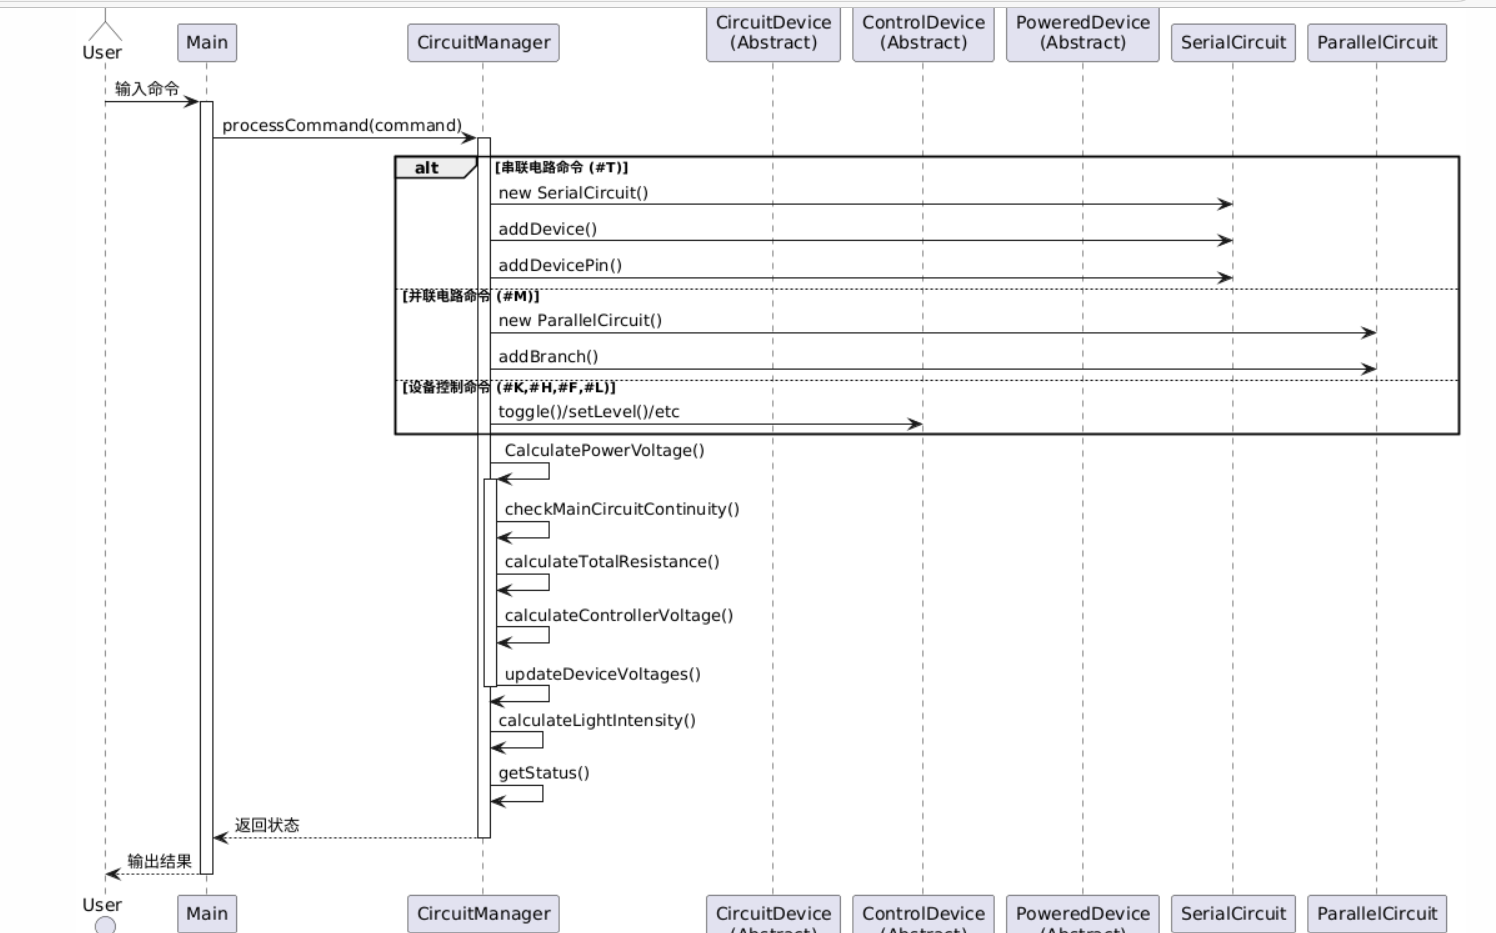Select the calculateLightIntensity() self-call label

point(597,720)
